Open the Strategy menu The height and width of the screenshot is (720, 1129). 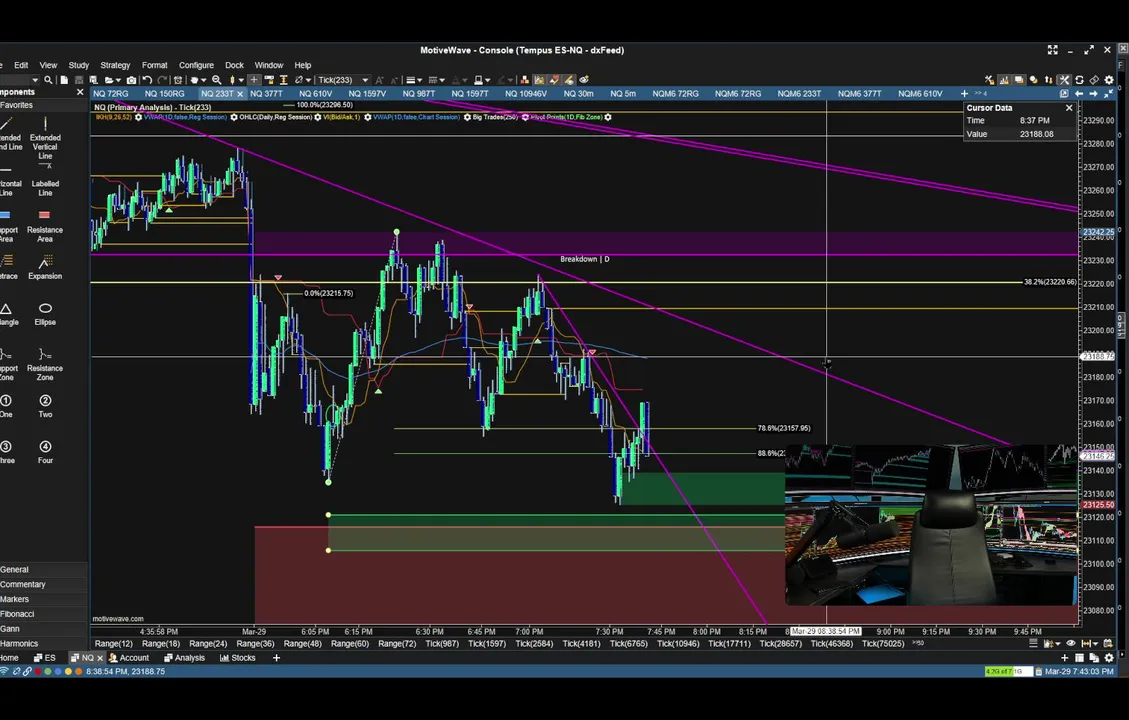(115, 65)
